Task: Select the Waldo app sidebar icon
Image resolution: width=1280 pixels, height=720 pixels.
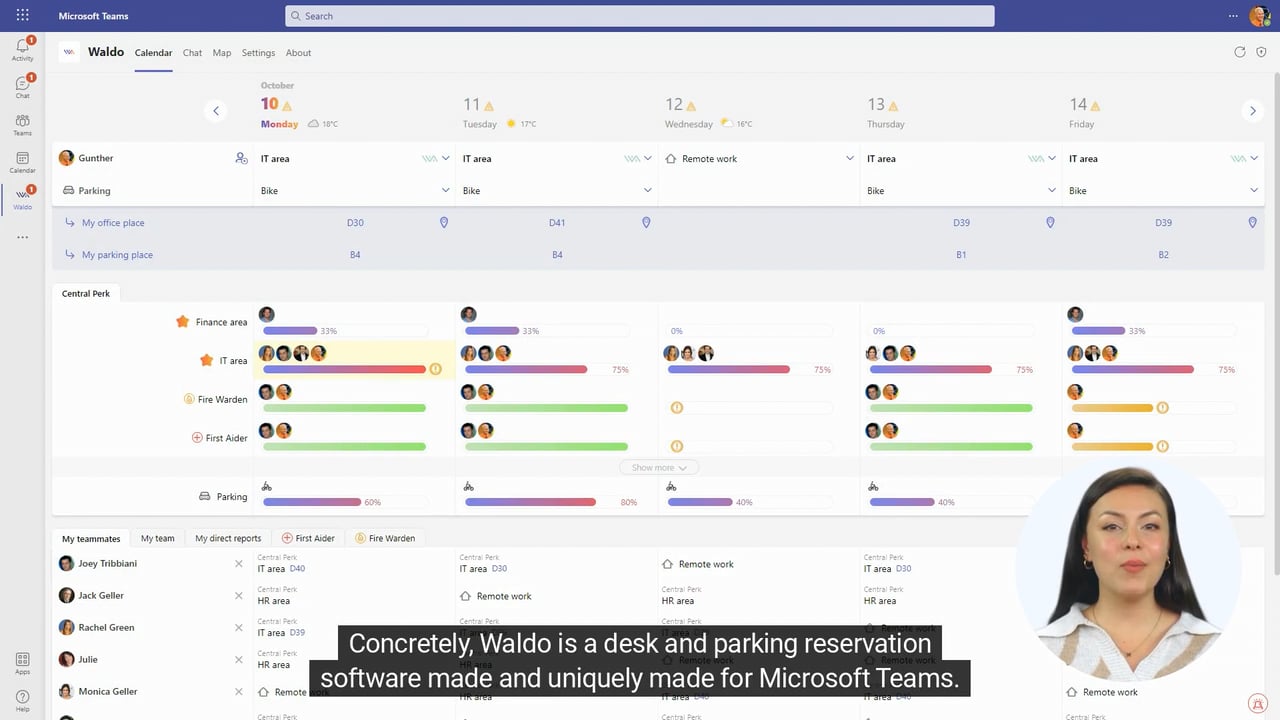Action: coord(22,198)
